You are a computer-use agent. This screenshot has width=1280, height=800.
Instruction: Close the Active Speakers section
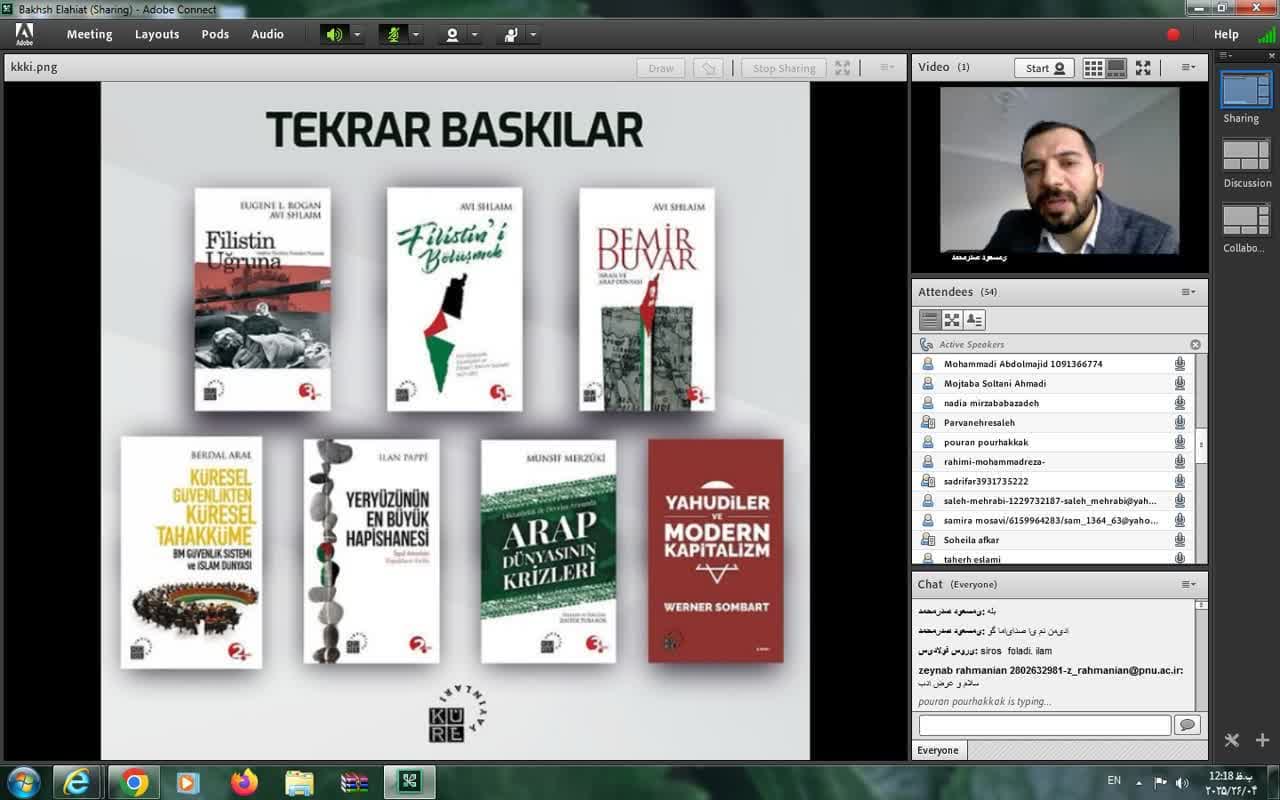pyautogui.click(x=1195, y=344)
